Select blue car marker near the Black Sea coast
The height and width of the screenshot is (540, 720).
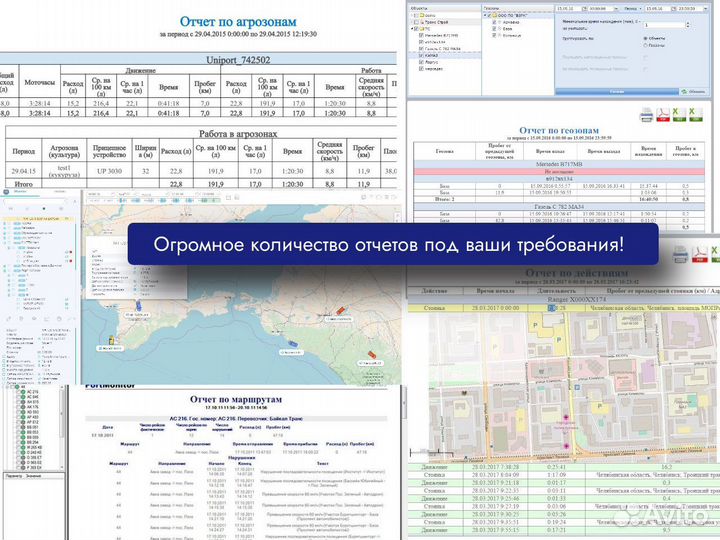coord(292,343)
